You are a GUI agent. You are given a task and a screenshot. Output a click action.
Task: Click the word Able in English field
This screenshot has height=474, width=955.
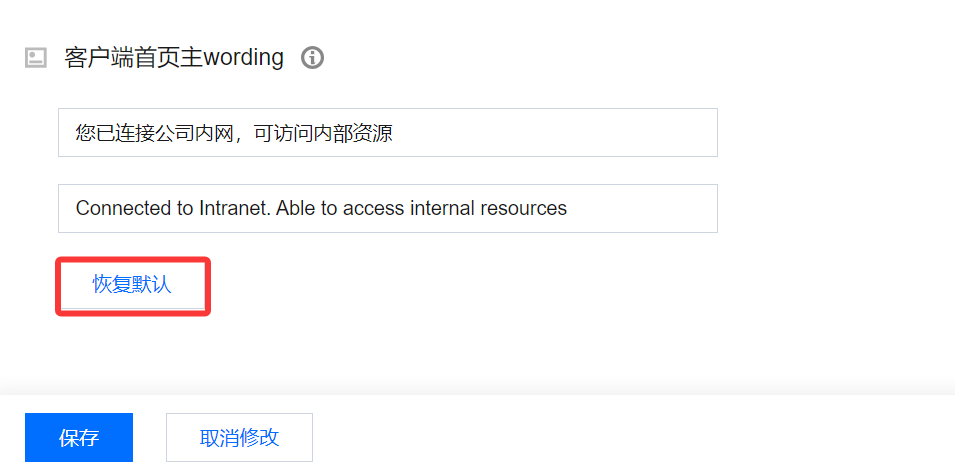(295, 208)
